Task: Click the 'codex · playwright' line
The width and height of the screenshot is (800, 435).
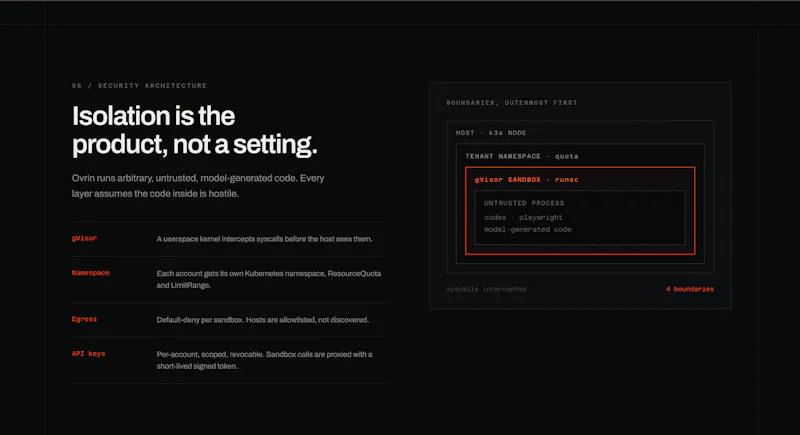Action: coord(523,217)
